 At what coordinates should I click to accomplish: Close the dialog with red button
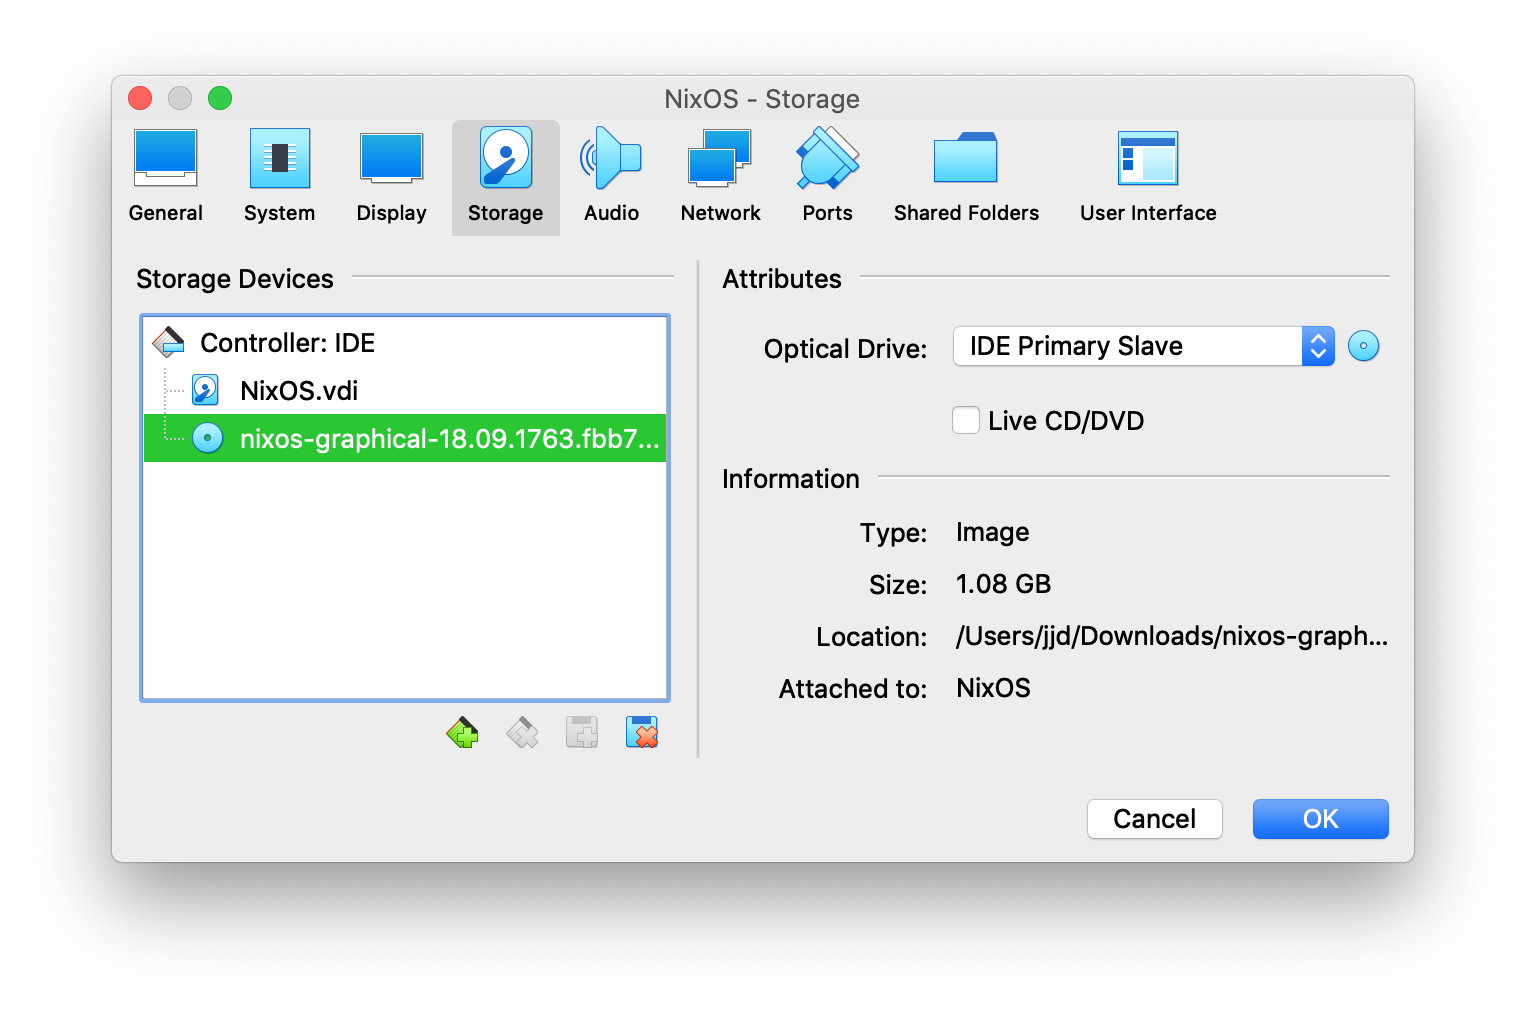pyautogui.click(x=140, y=98)
